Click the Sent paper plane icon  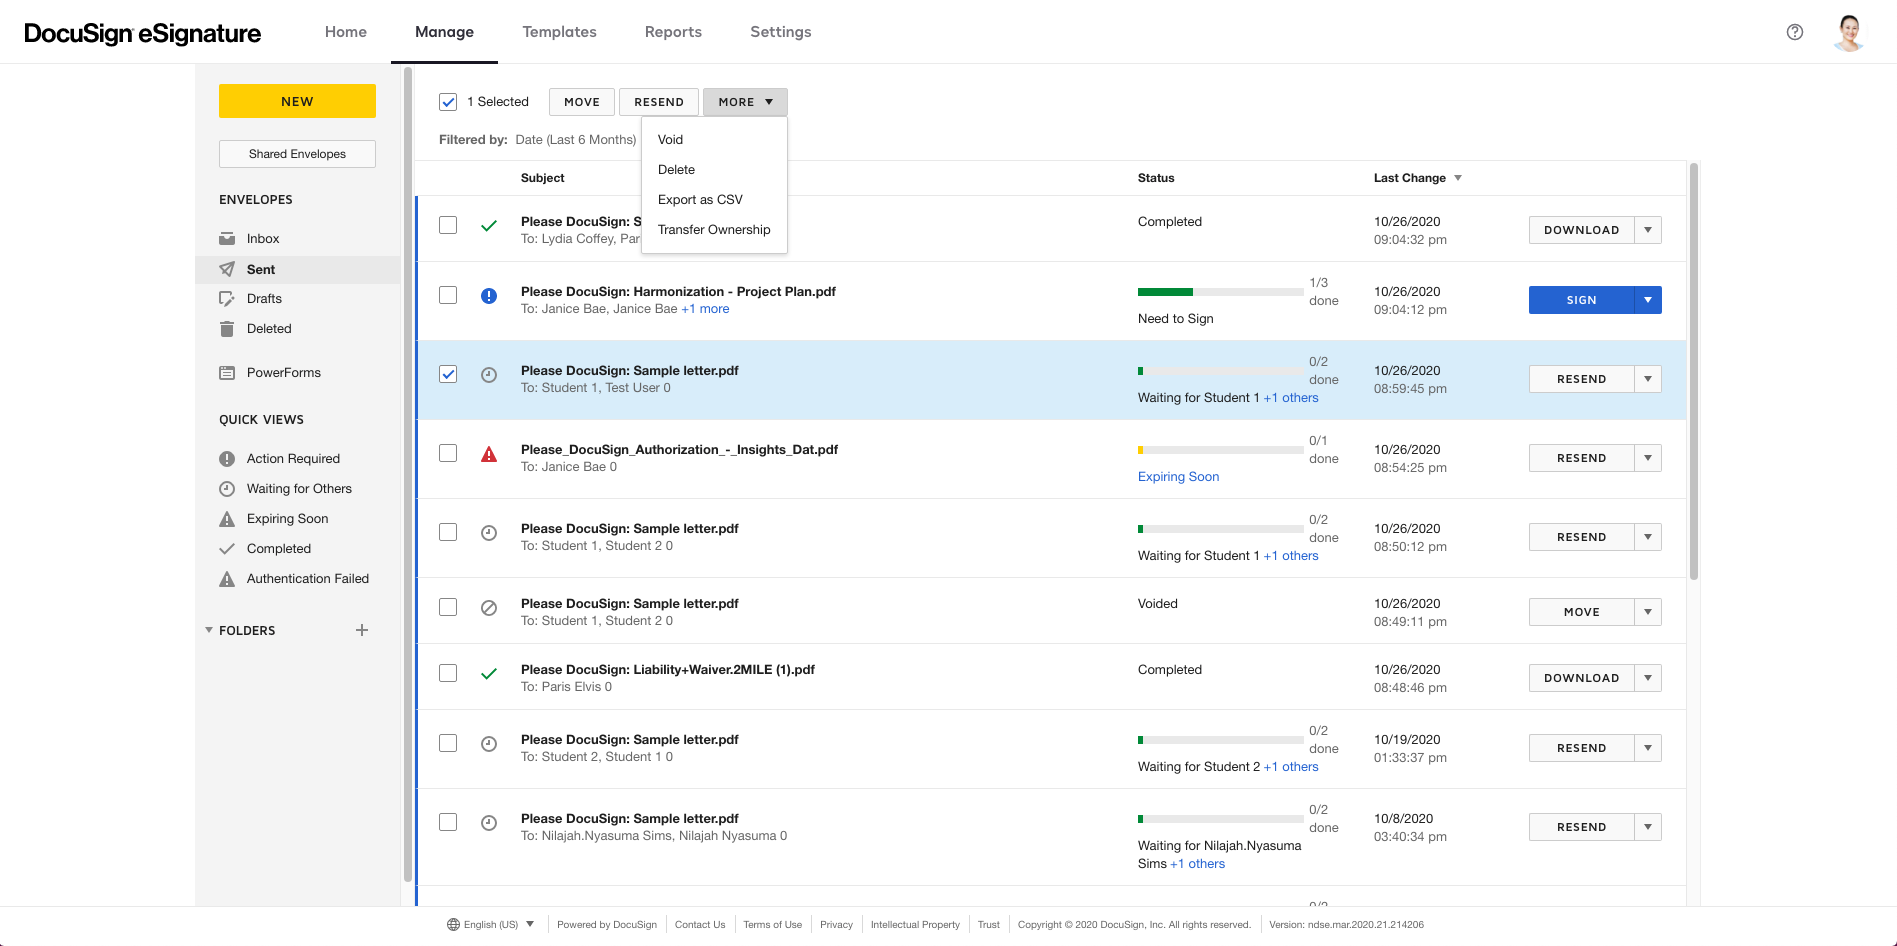click(227, 269)
